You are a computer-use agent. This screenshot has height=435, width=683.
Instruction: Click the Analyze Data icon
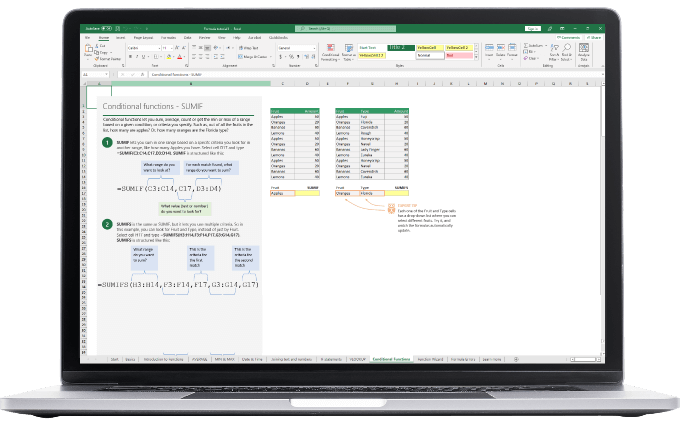[584, 48]
